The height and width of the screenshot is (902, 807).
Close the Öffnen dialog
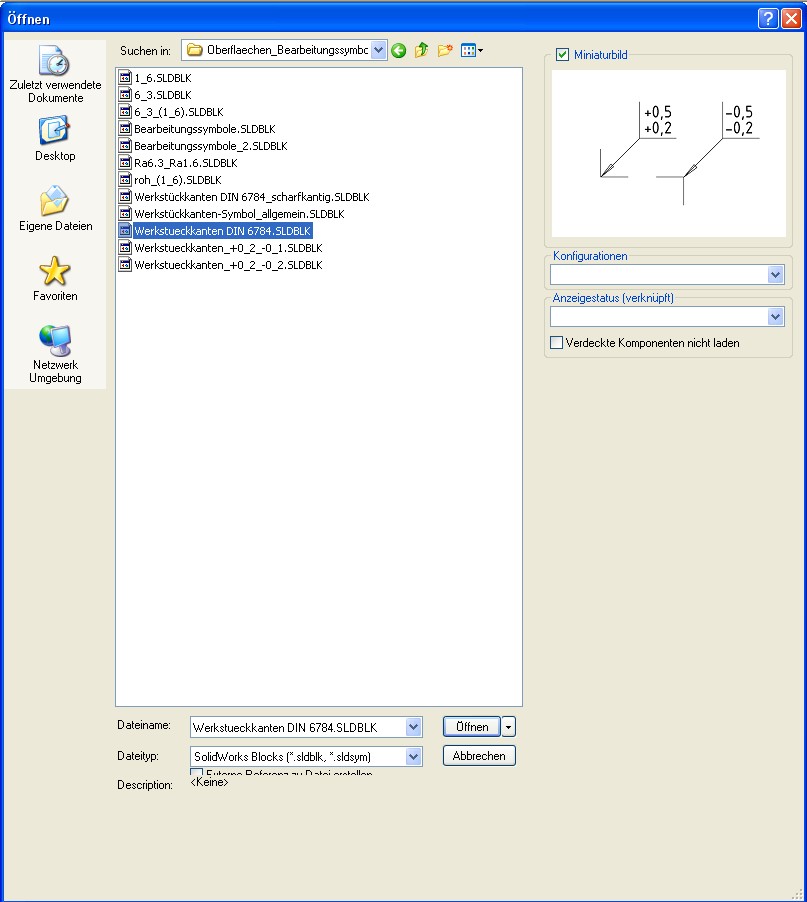pyautogui.click(x=791, y=18)
